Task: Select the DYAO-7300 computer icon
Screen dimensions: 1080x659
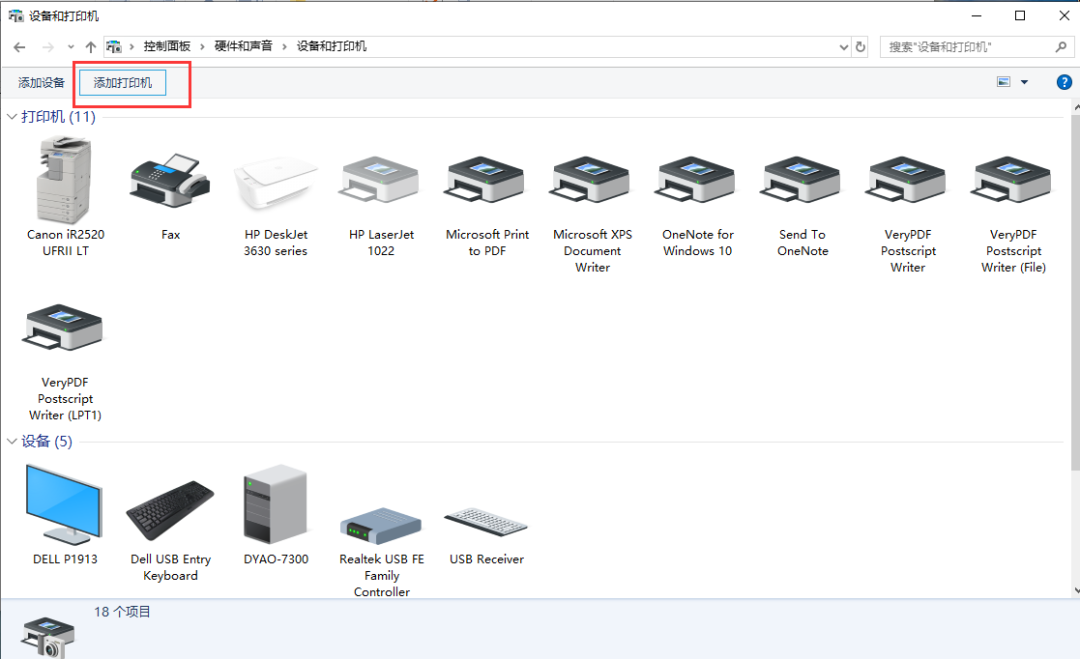Action: 275,504
